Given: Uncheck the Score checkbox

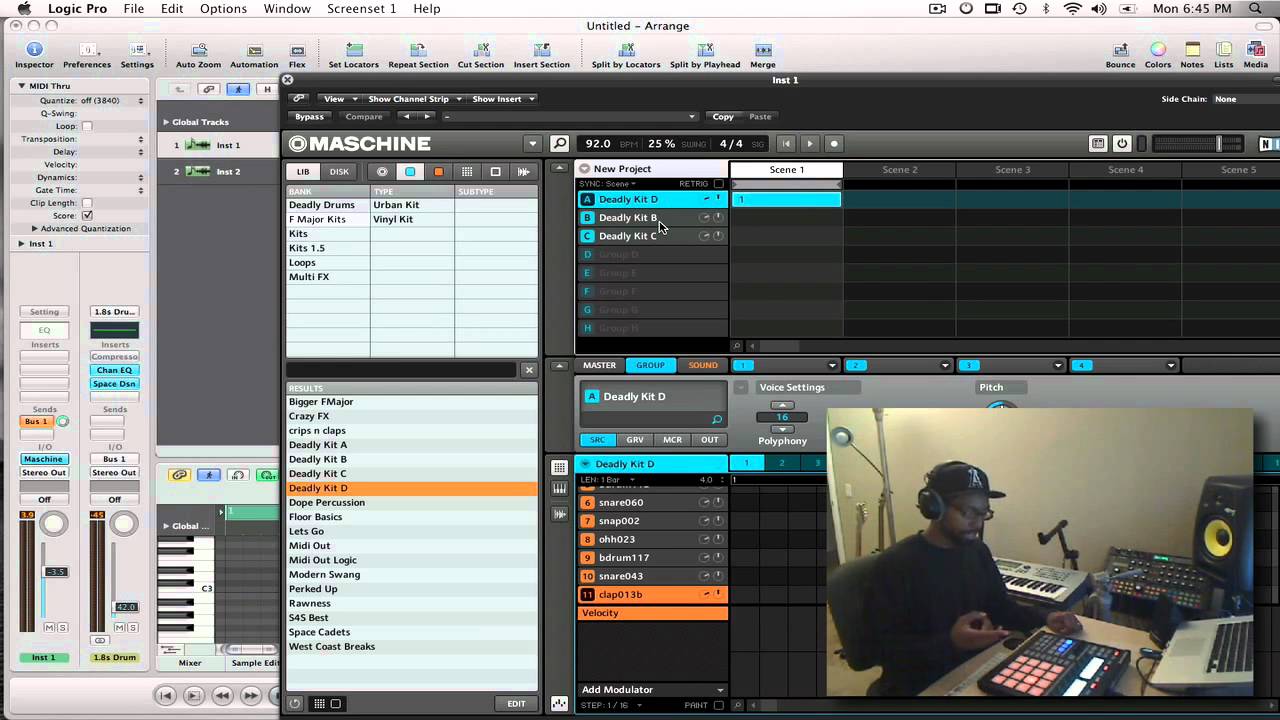Looking at the screenshot, I should click(x=87, y=215).
